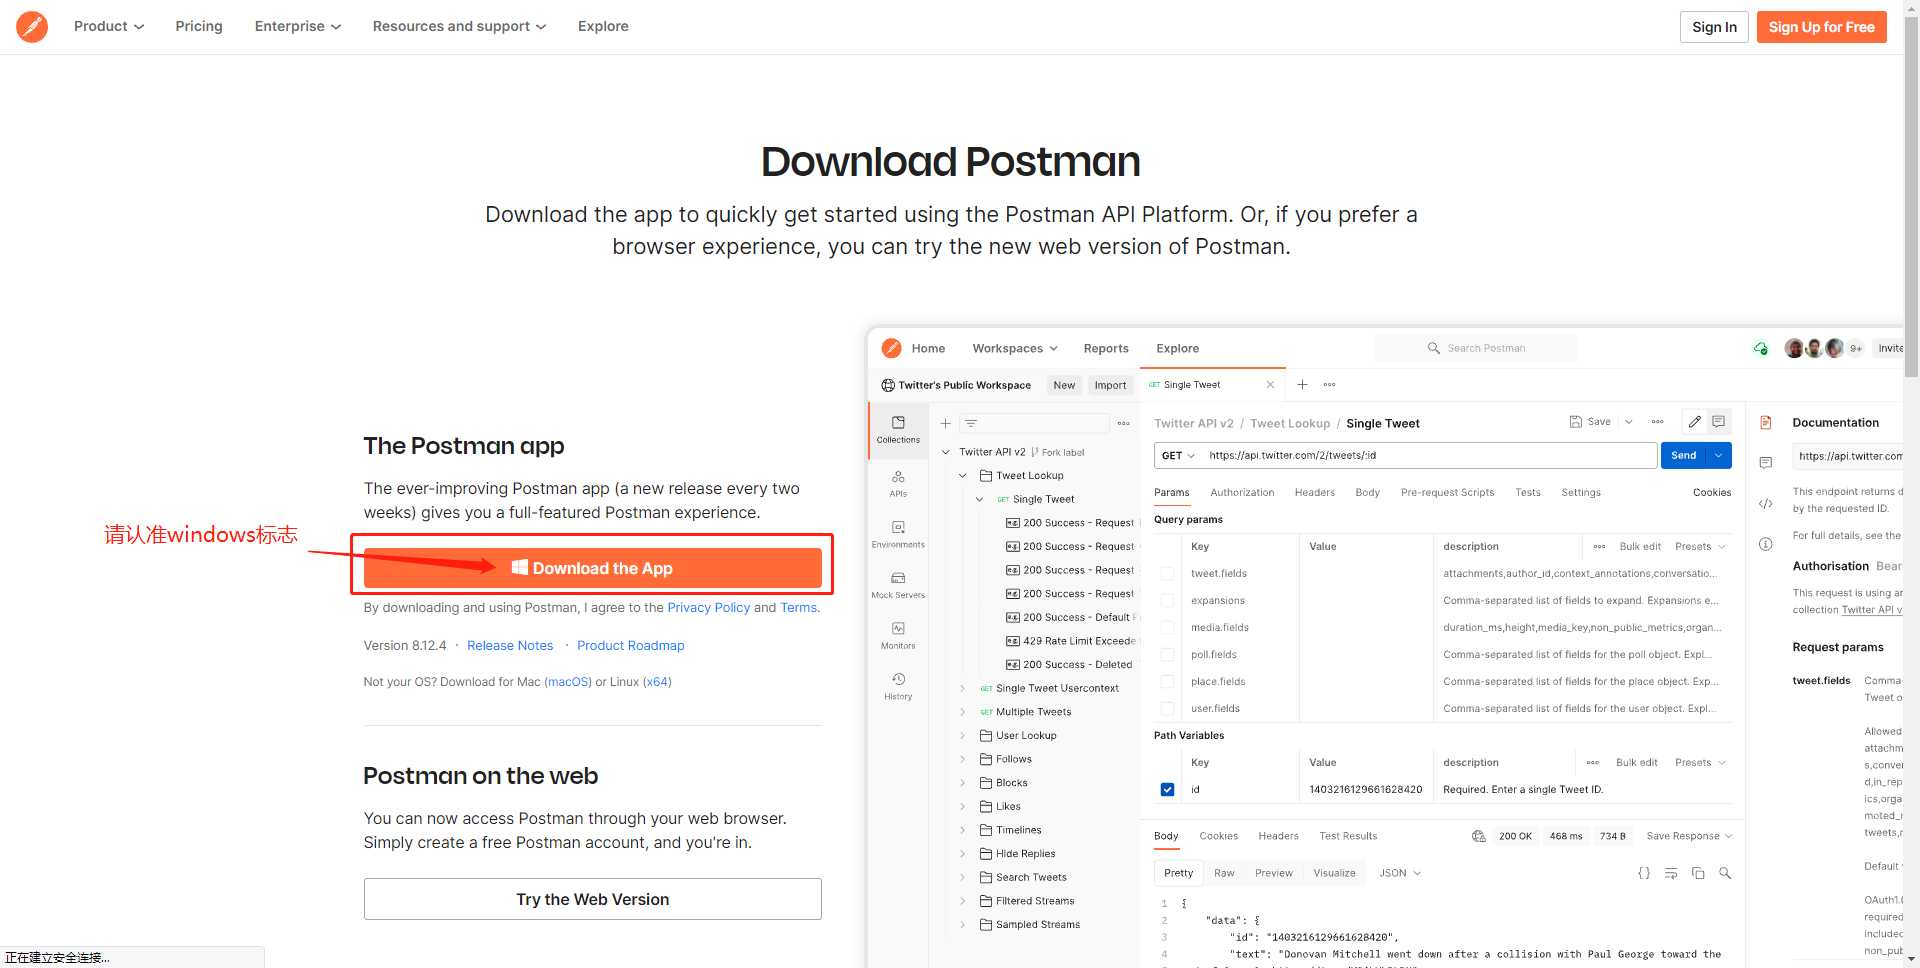Enable the media.fields checkbox
Screen dimensions: 1920x968
[1167, 627]
